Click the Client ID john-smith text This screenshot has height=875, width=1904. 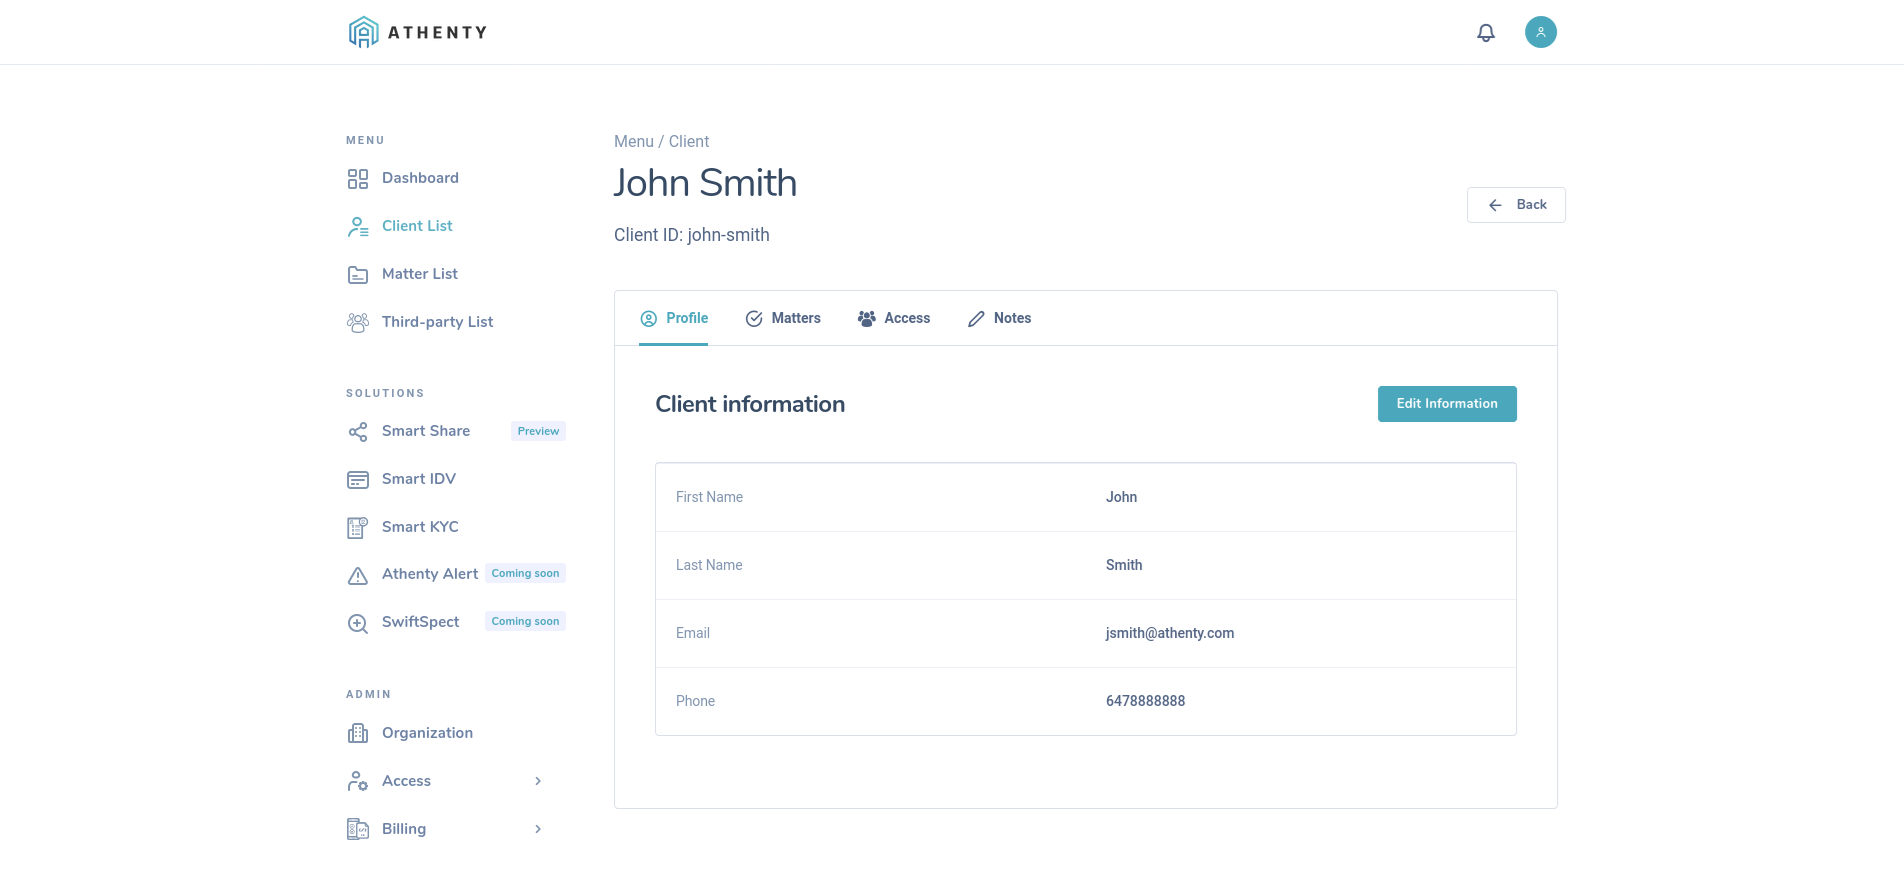(692, 235)
